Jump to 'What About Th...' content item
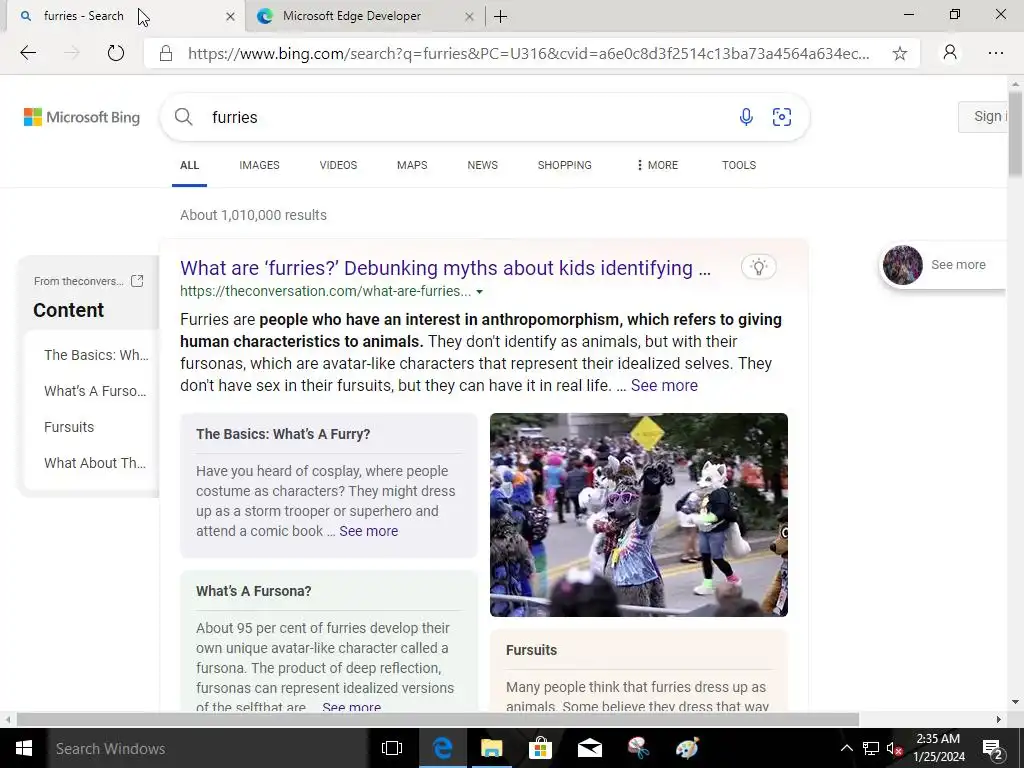The width and height of the screenshot is (1024, 768). (x=95, y=463)
